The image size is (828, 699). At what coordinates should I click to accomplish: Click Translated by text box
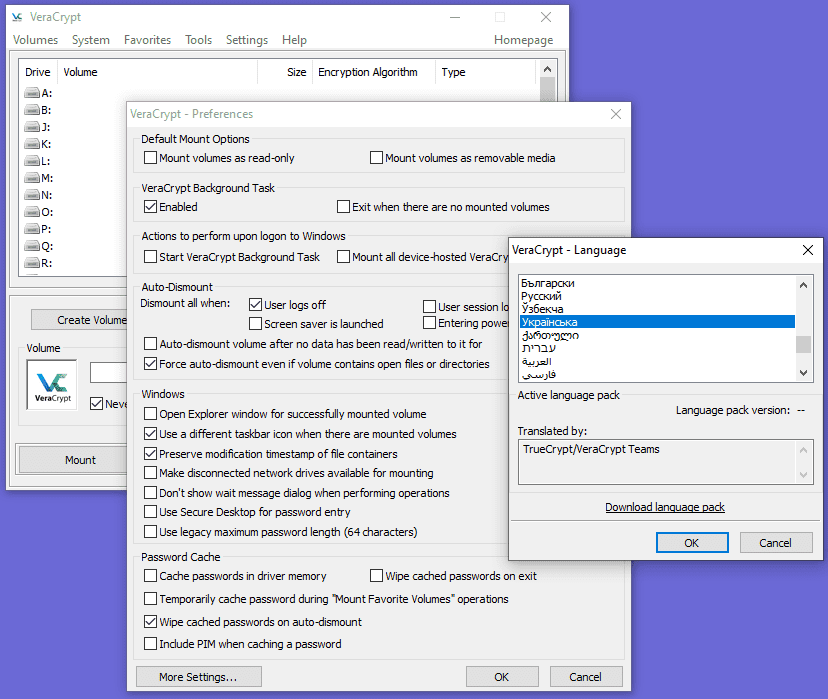(665, 462)
